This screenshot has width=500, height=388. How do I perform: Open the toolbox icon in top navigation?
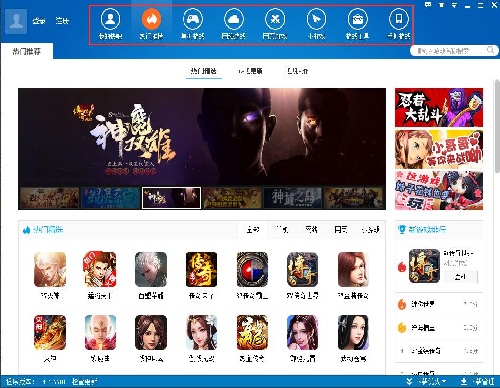click(x=357, y=19)
